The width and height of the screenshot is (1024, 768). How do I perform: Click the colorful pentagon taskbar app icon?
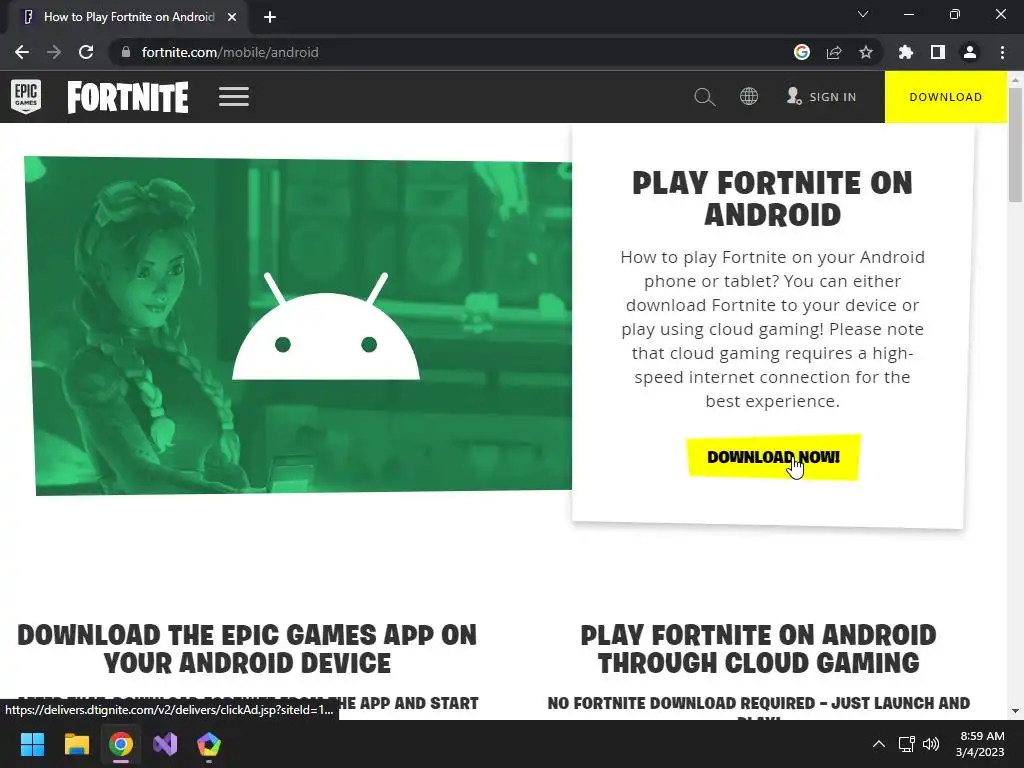(x=209, y=744)
